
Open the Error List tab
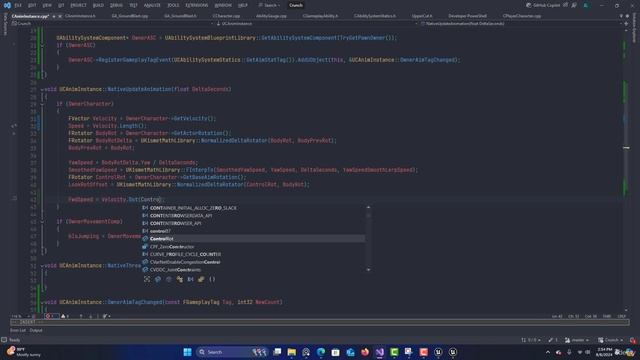[18, 330]
